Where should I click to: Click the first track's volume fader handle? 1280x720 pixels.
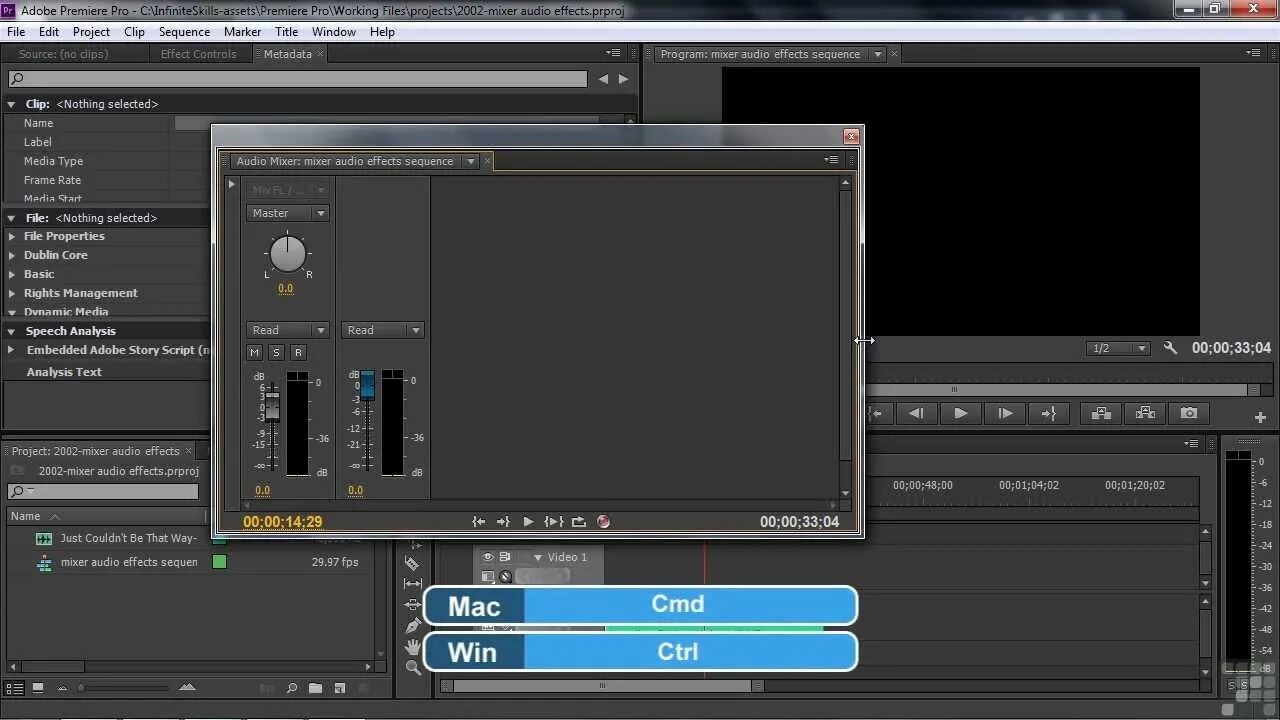[271, 405]
